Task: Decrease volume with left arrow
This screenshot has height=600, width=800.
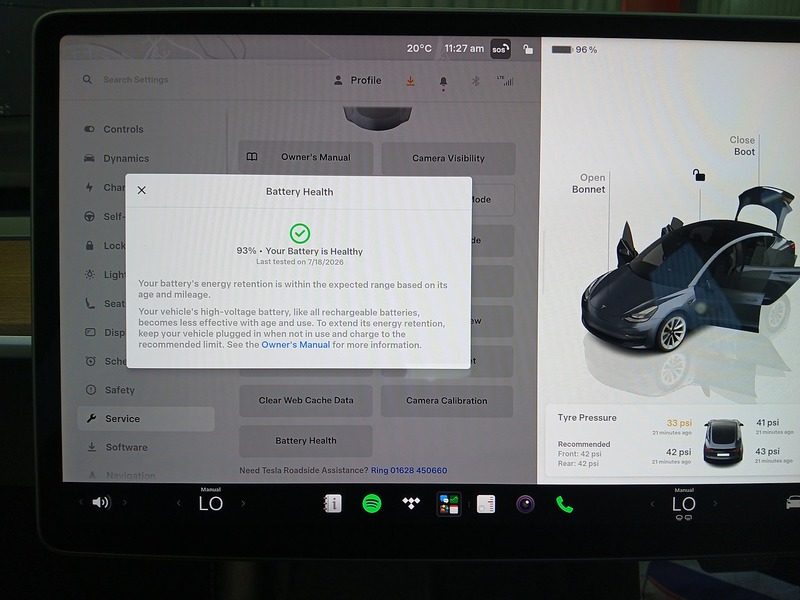Action: pos(81,503)
